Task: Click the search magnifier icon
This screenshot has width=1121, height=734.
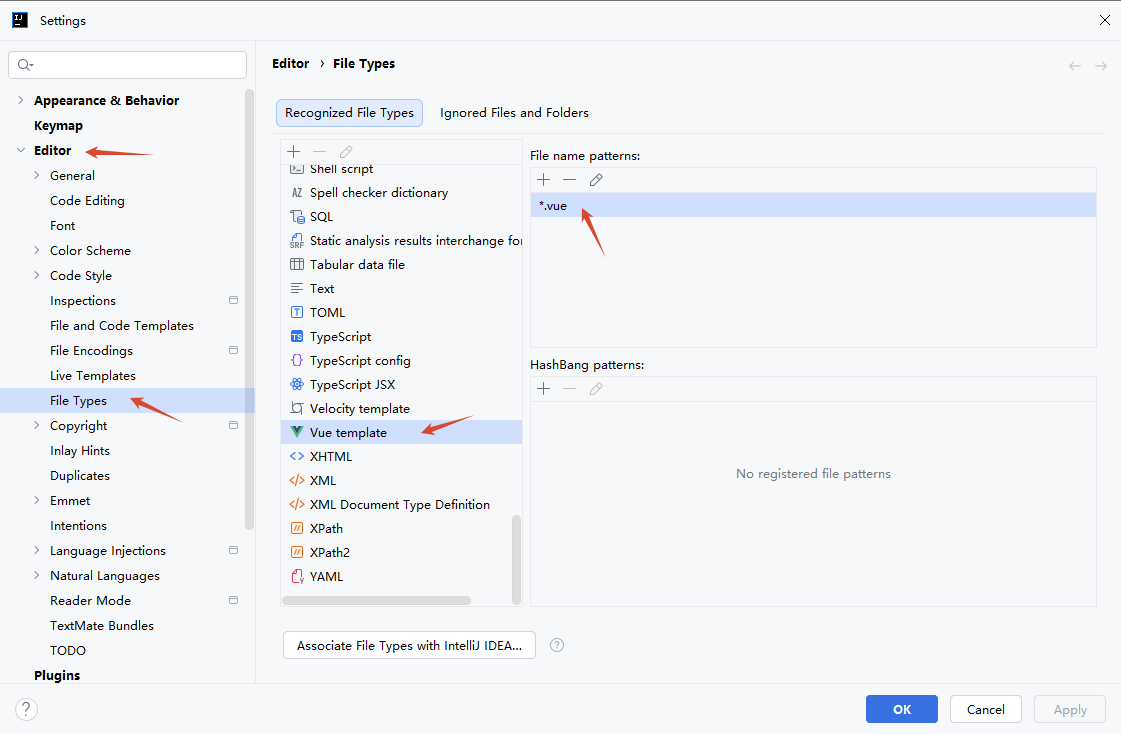Action: point(25,65)
